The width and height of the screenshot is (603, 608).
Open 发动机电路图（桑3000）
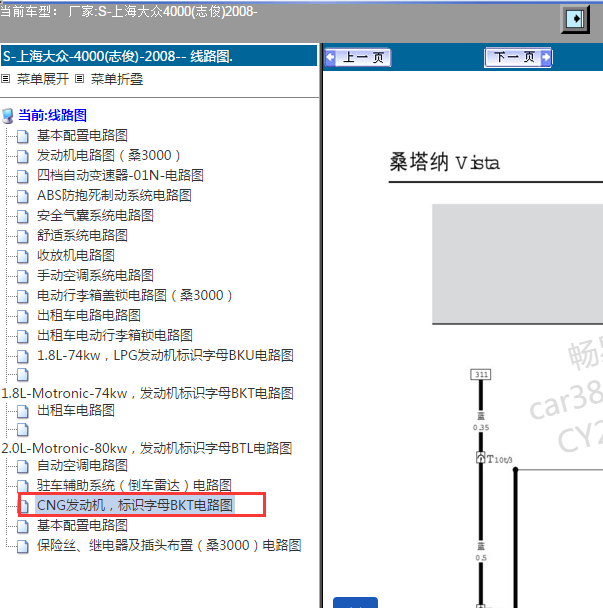pyautogui.click(x=109, y=155)
